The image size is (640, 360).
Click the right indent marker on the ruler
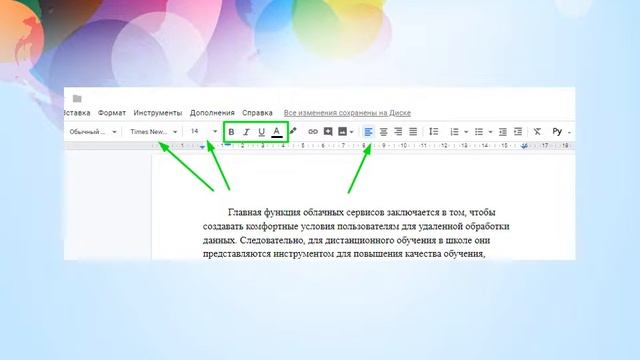(524, 146)
